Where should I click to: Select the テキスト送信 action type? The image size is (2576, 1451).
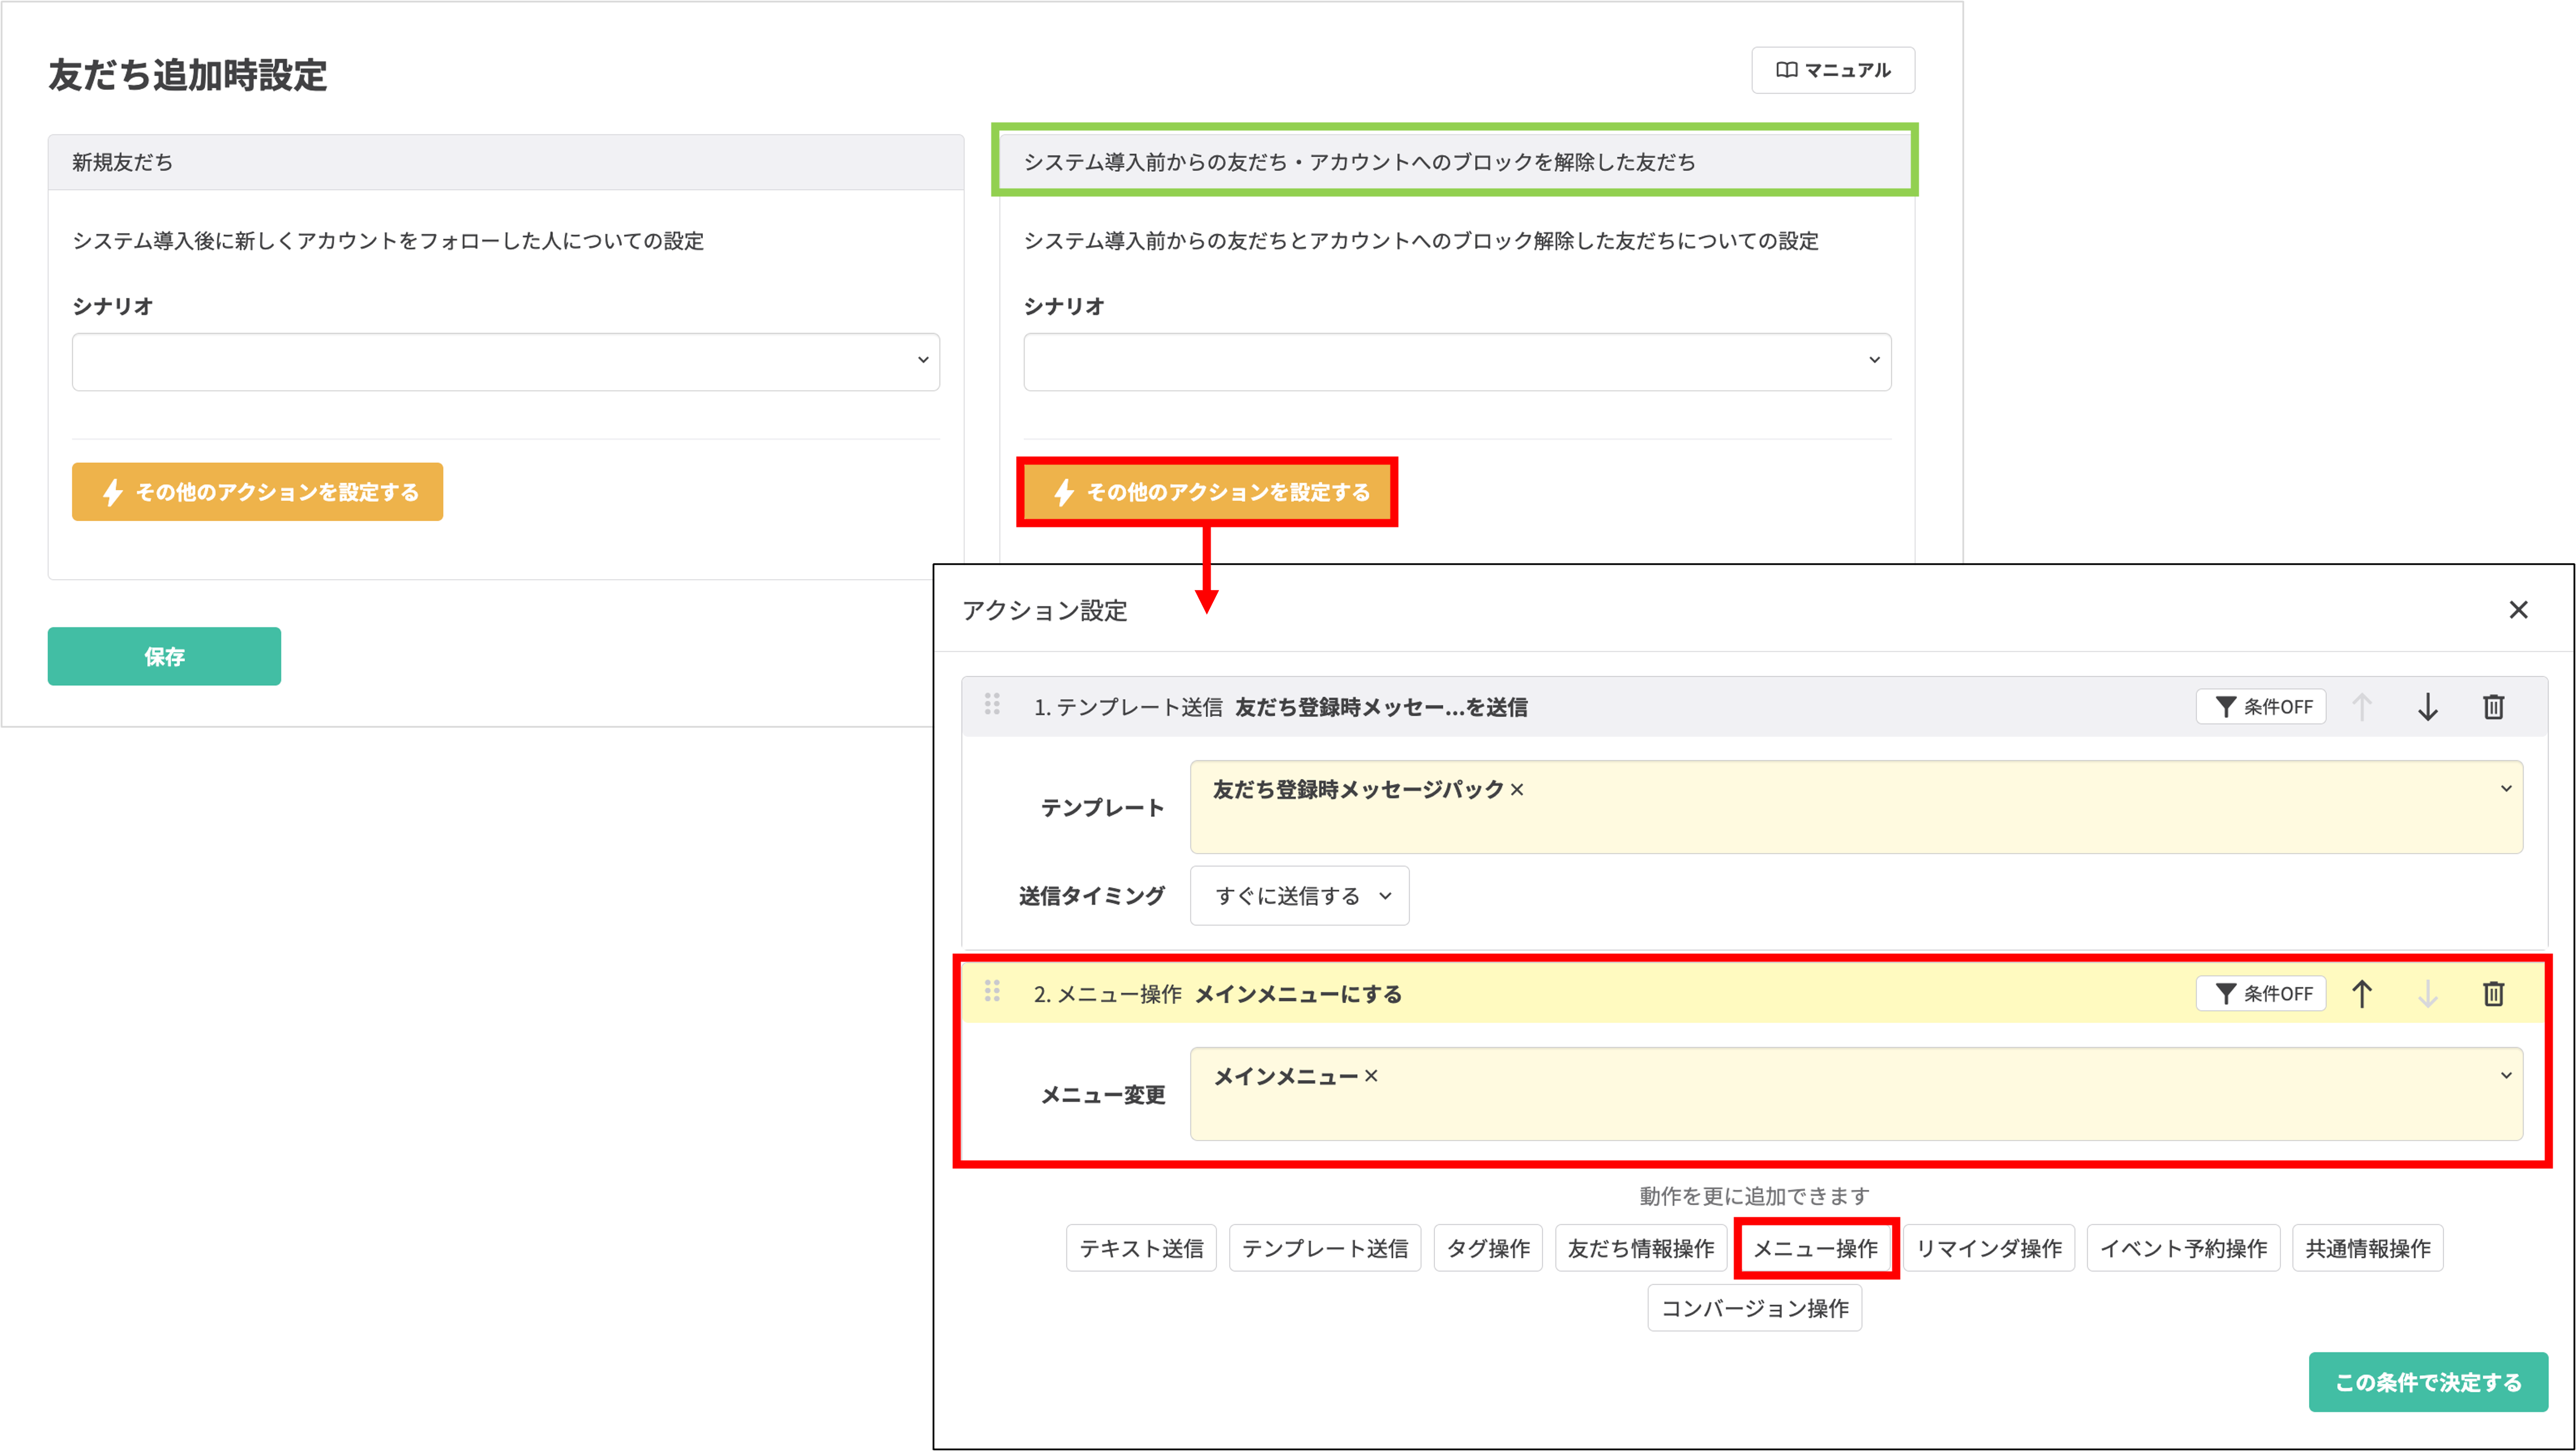click(1140, 1247)
